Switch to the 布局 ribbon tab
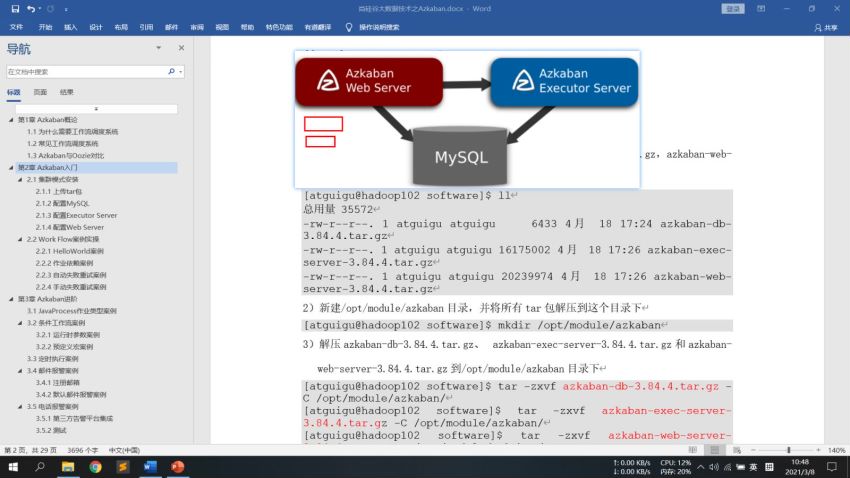Viewport: 850px width, 478px height. pos(121,27)
